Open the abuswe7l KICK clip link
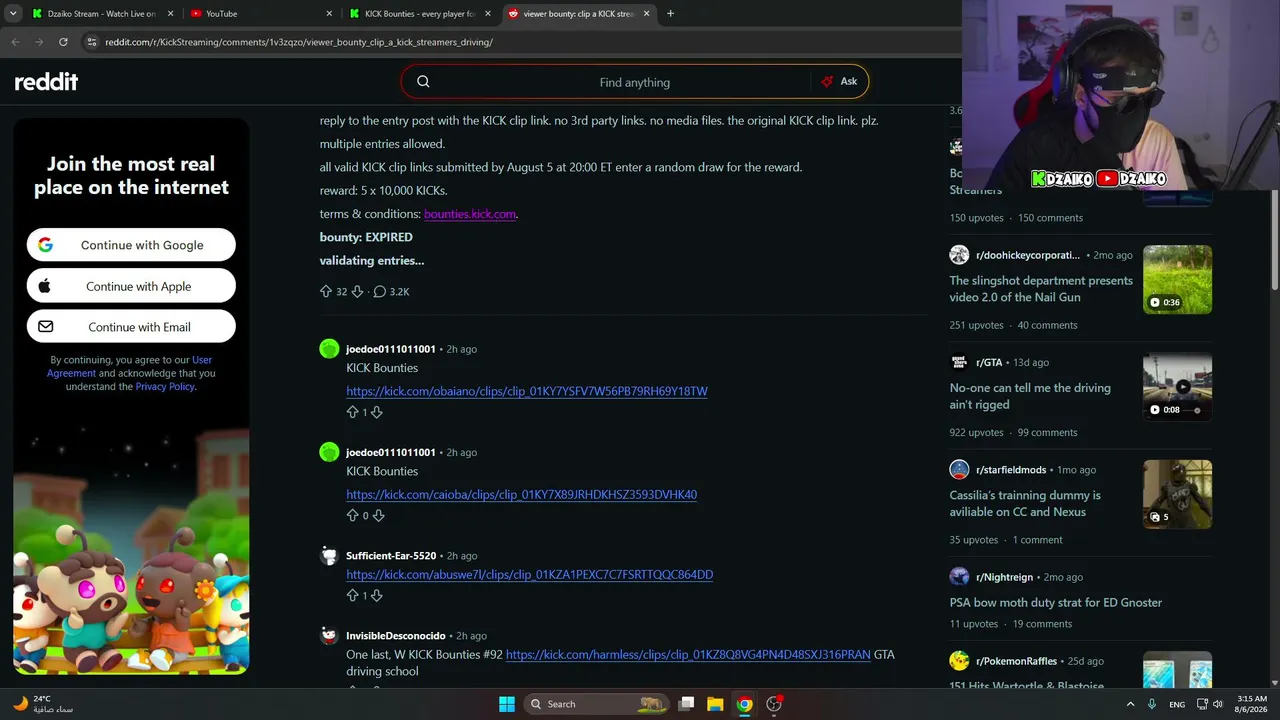Image resolution: width=1280 pixels, height=720 pixels. (530, 575)
